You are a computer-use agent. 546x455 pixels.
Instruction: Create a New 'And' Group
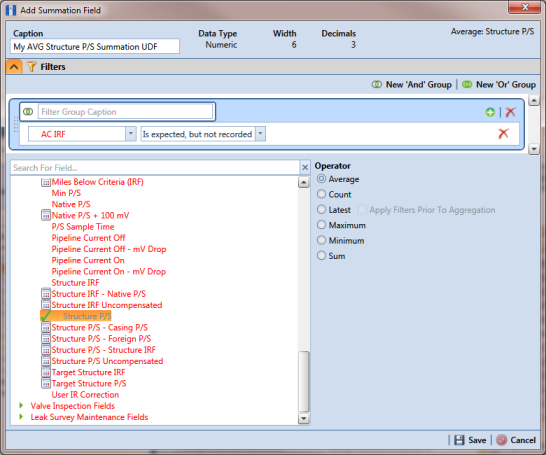(x=412, y=85)
